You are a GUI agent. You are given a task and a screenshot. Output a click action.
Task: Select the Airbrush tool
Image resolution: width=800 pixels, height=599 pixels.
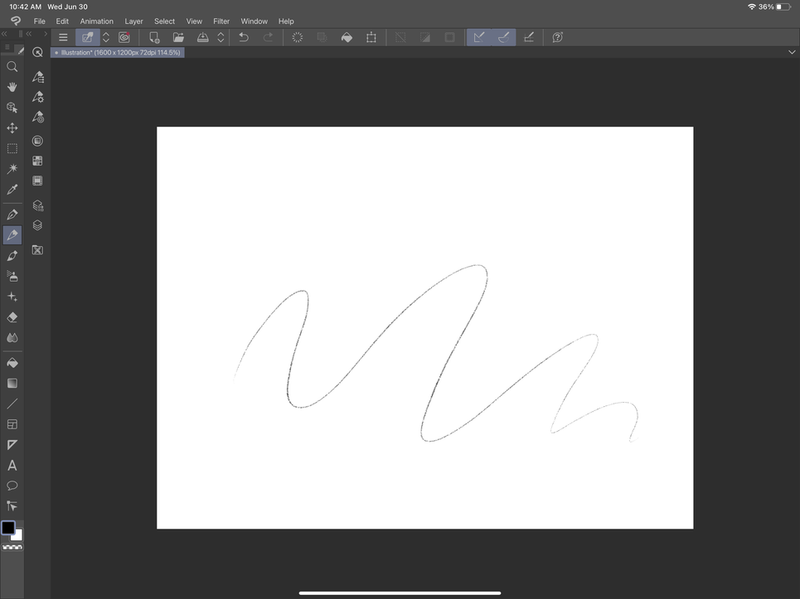(13, 278)
